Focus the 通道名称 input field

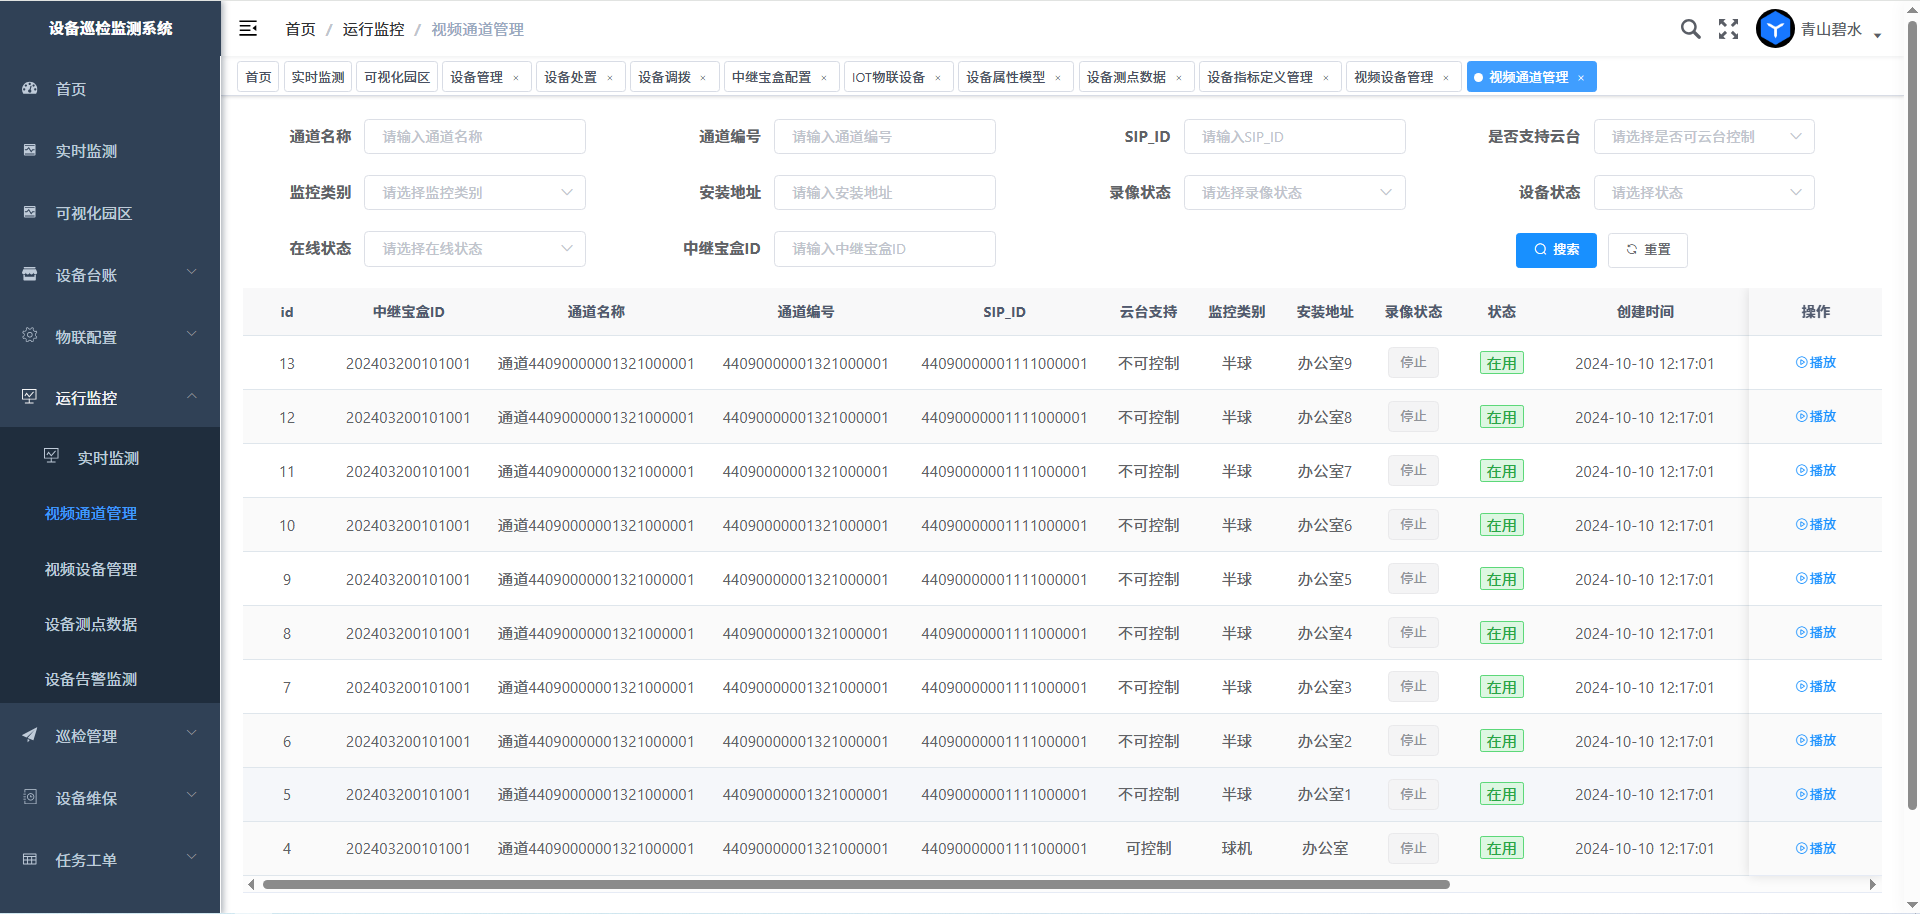[x=475, y=137]
